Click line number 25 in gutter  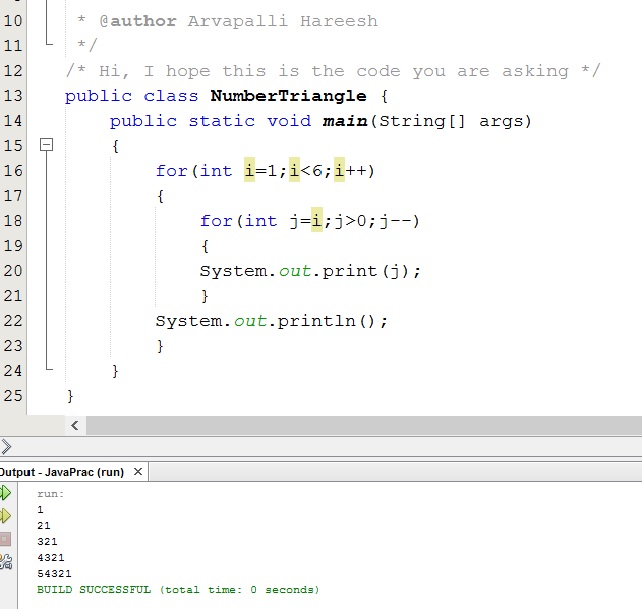click(x=13, y=396)
